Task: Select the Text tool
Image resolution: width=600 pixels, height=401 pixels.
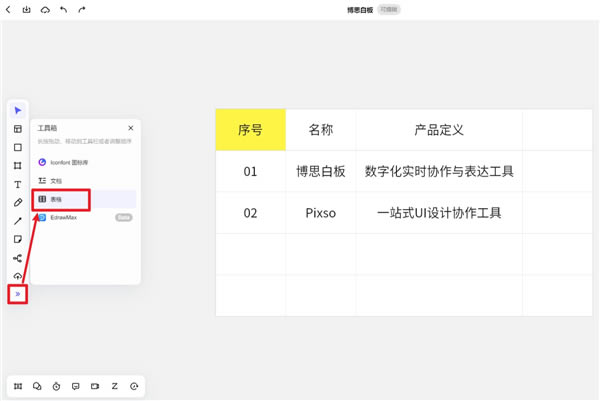Action: pyautogui.click(x=17, y=184)
